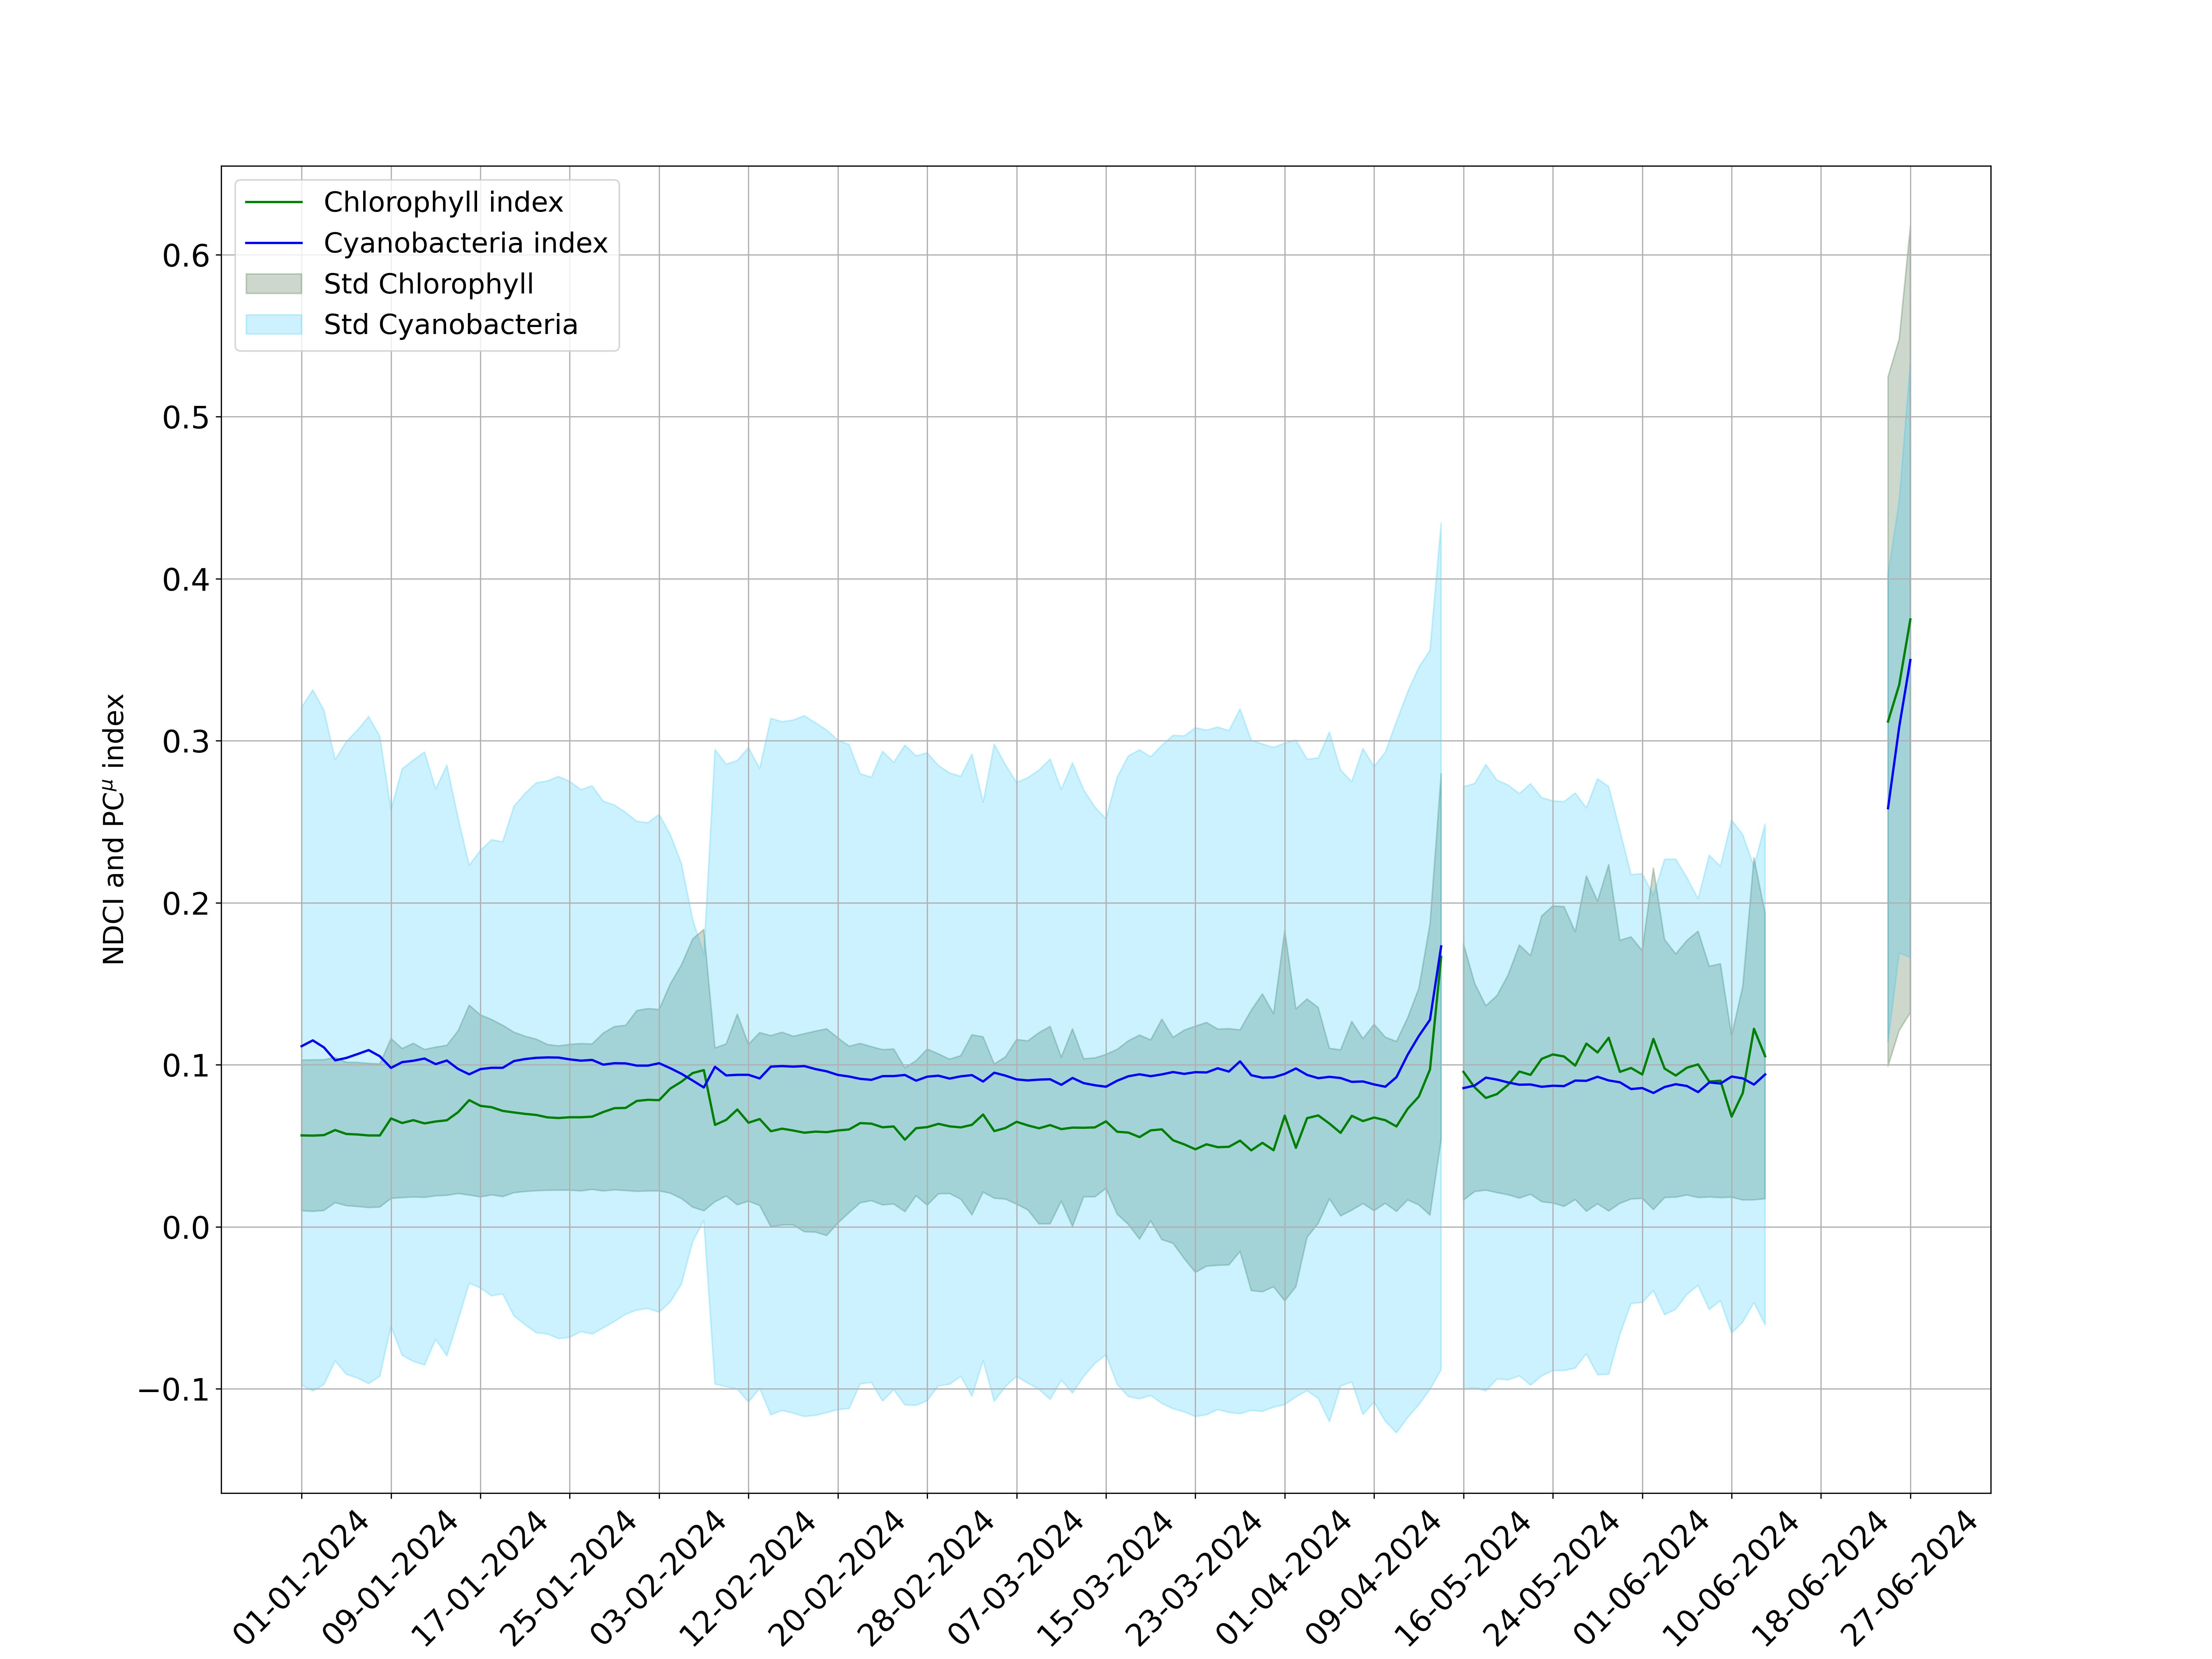Click the blue line sample in legend
Viewport: 2212px width, 1659px height.
click(x=274, y=243)
